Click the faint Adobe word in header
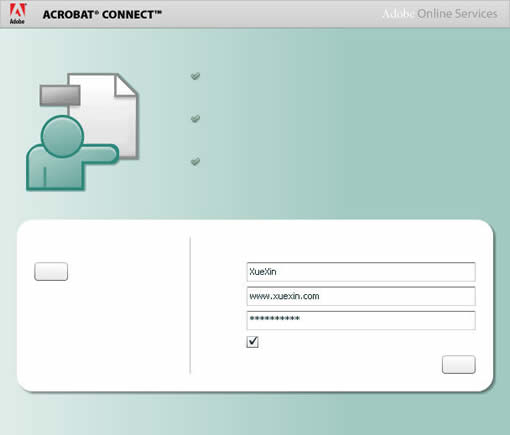The height and width of the screenshot is (435, 510). click(x=398, y=14)
